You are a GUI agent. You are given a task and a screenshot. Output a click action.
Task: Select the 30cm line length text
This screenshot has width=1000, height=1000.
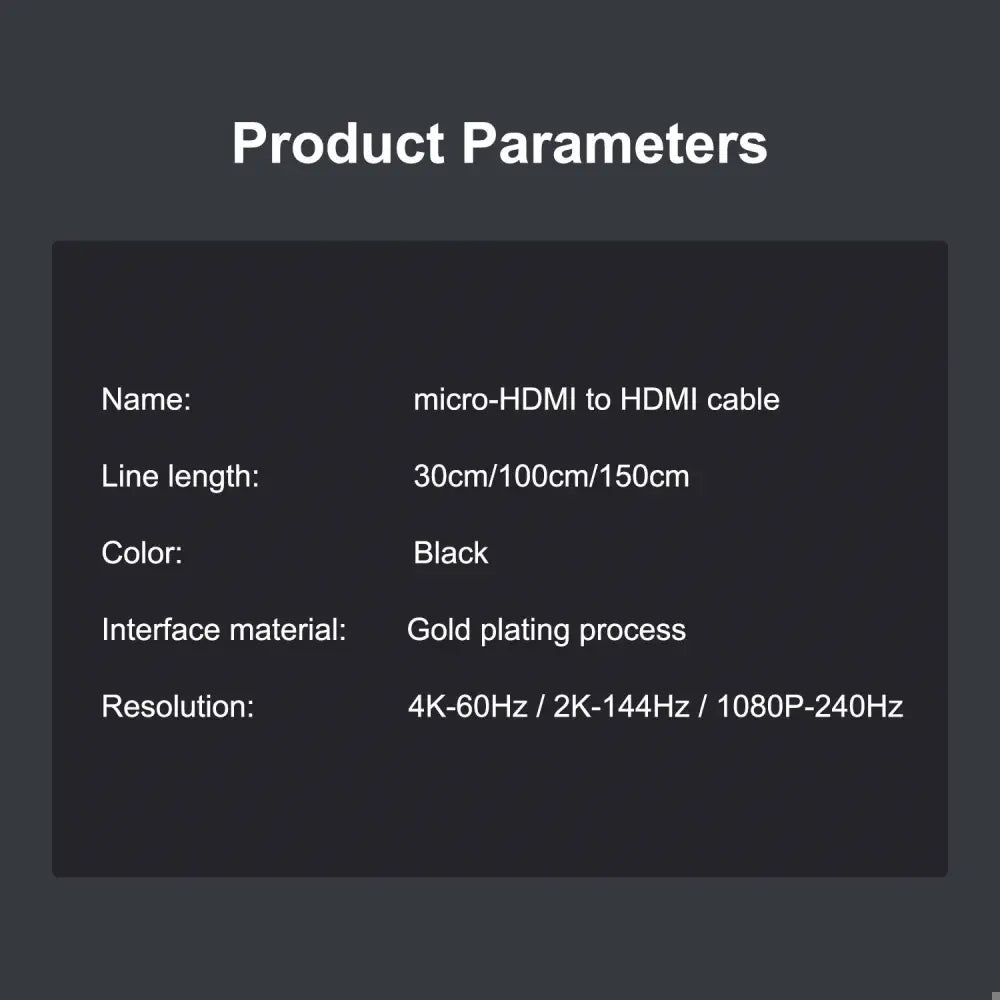[x=448, y=476]
